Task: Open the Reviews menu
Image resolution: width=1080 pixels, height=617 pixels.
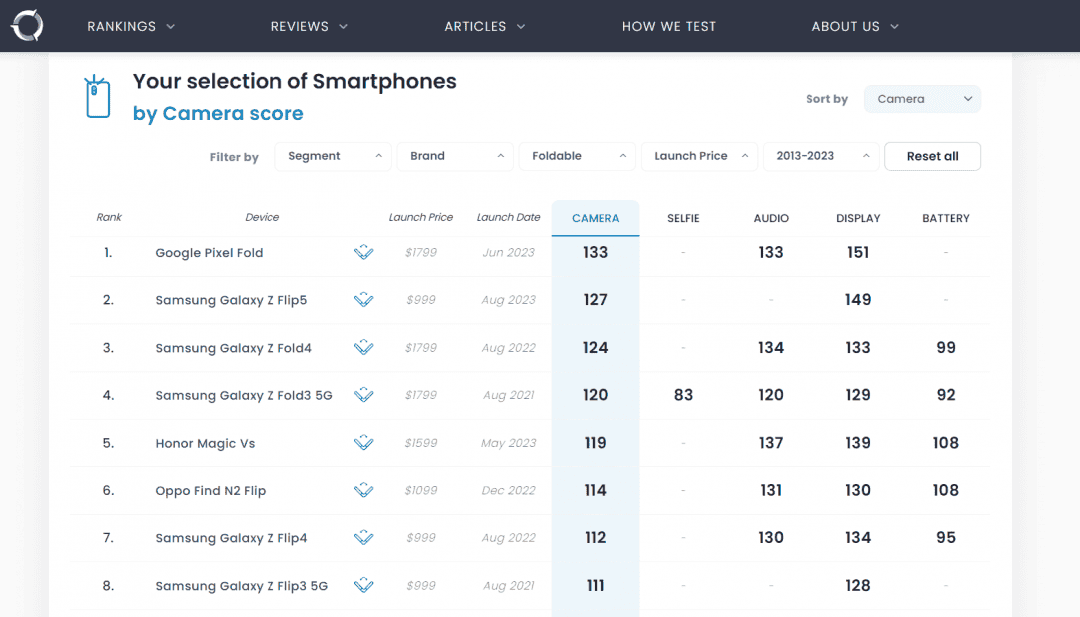Action: pos(309,26)
